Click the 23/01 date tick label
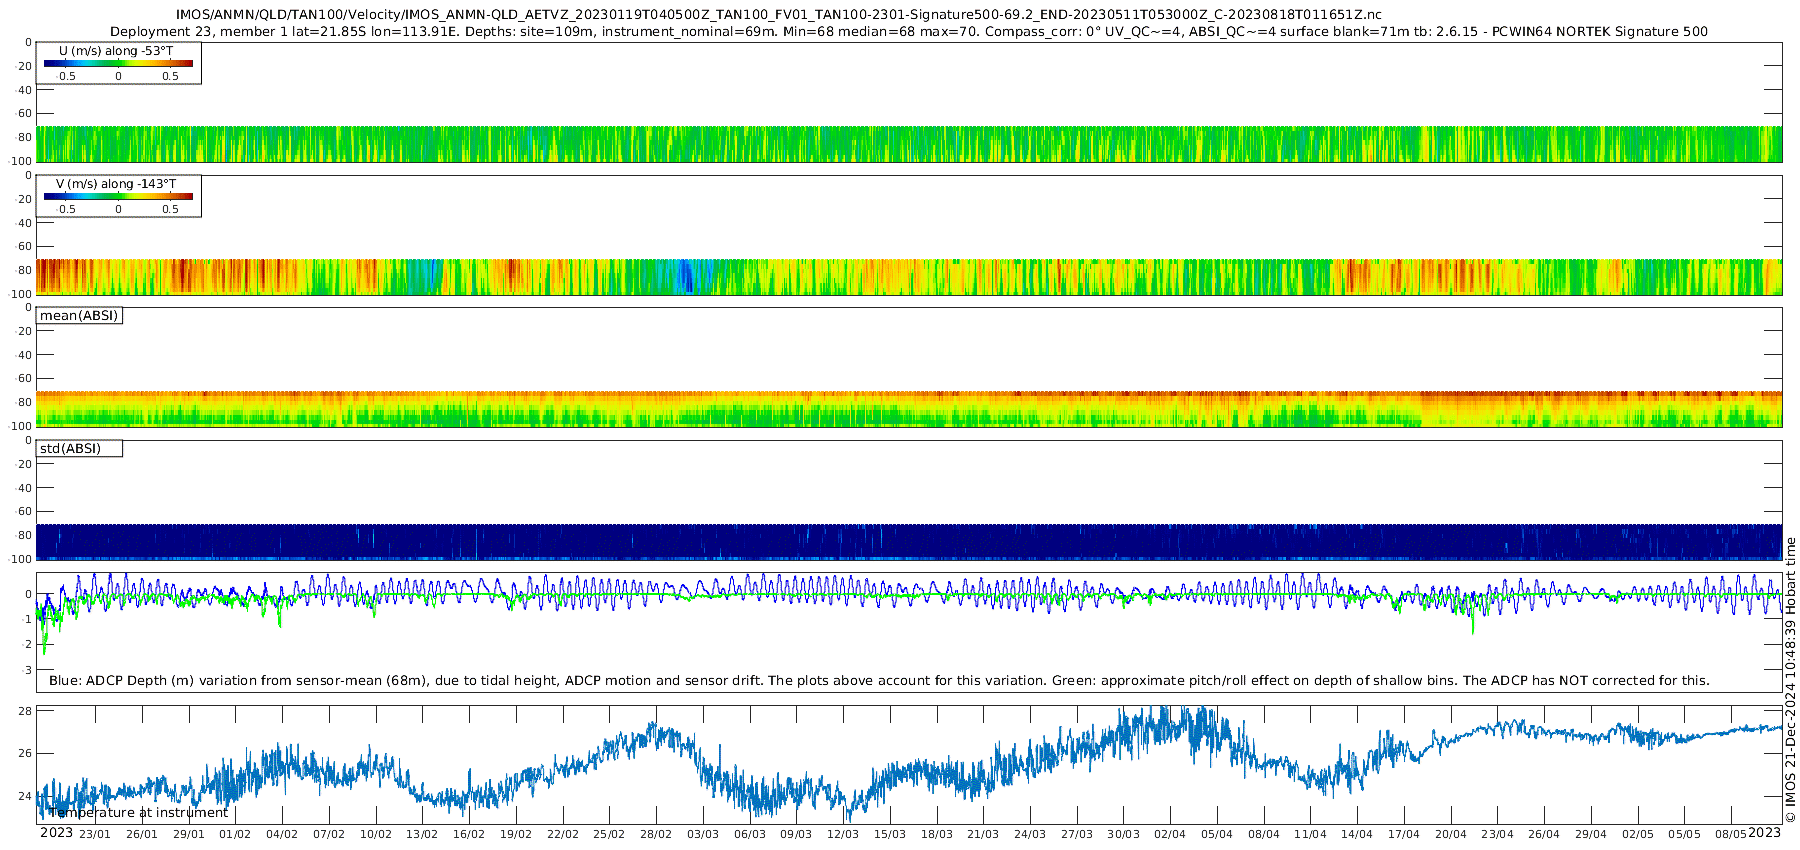 (95, 834)
